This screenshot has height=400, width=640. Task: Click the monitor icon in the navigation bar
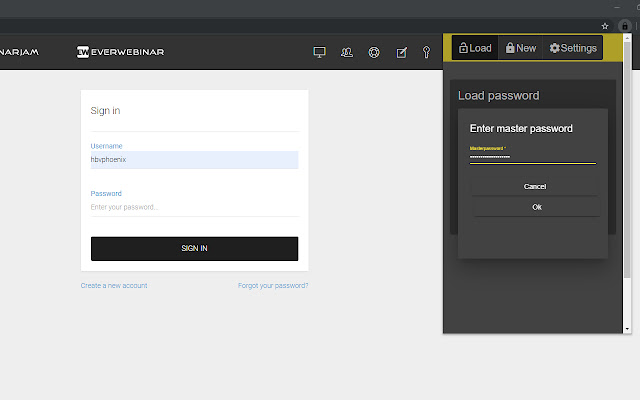tap(320, 52)
